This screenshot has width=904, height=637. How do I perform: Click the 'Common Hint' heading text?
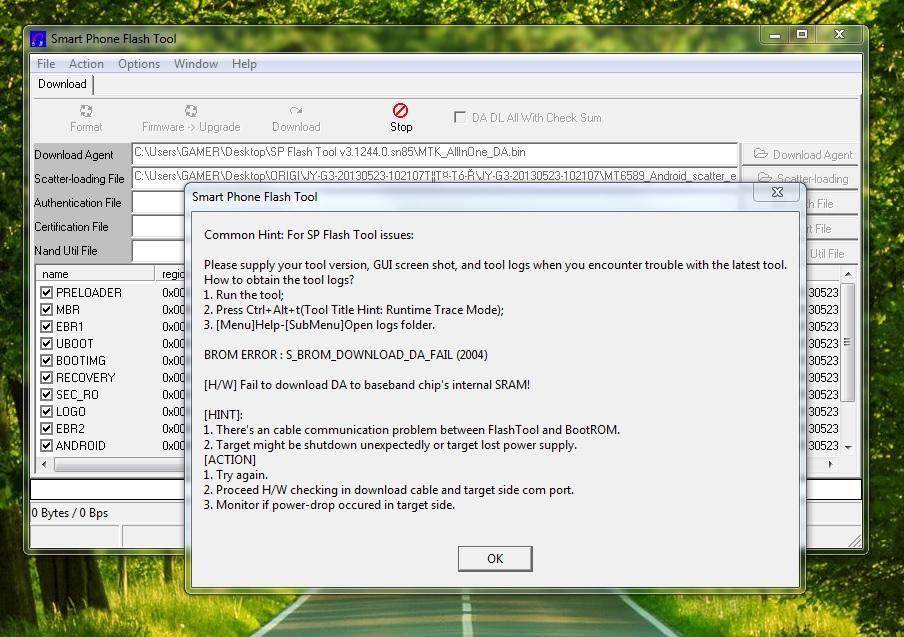click(x=308, y=235)
